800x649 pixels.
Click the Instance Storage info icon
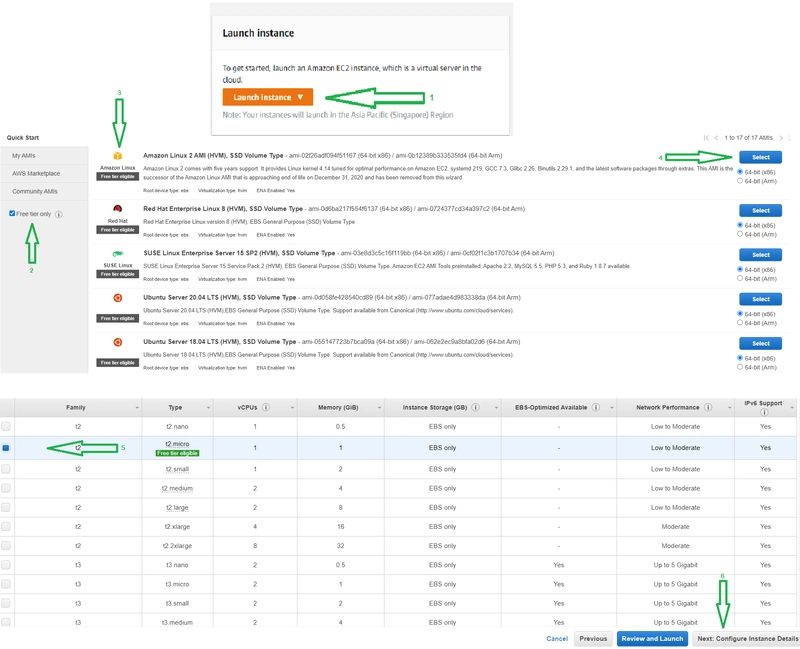point(476,407)
